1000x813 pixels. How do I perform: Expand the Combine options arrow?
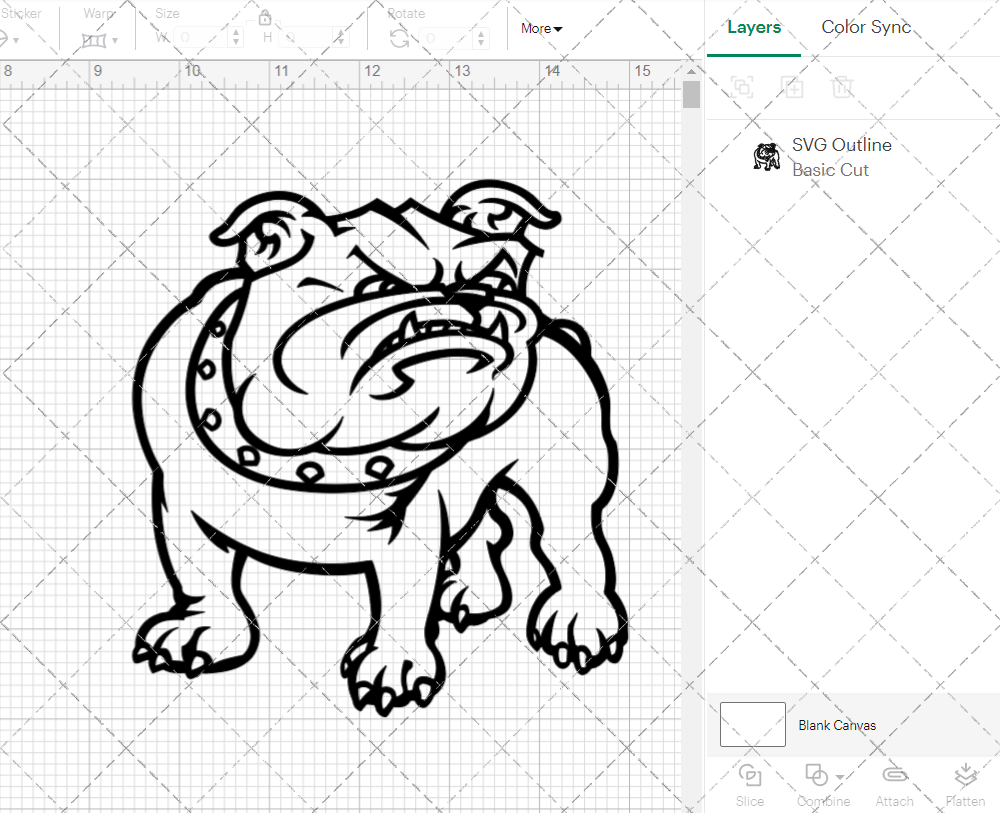(x=838, y=775)
